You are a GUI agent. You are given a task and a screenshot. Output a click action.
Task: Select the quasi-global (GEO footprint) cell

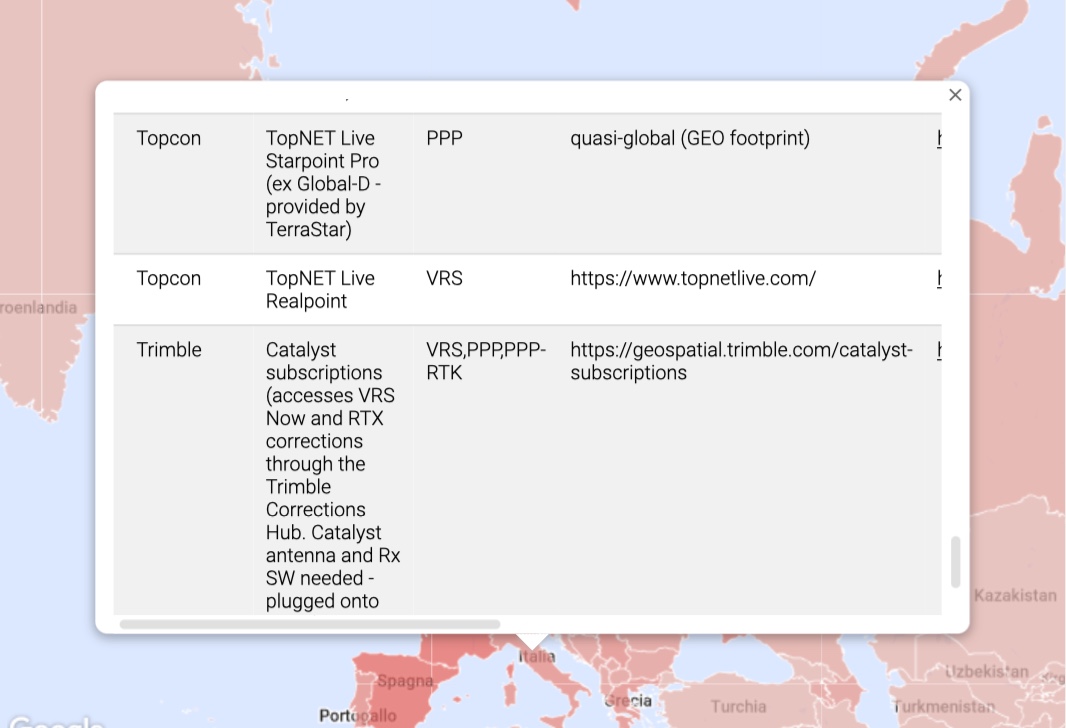click(690, 138)
